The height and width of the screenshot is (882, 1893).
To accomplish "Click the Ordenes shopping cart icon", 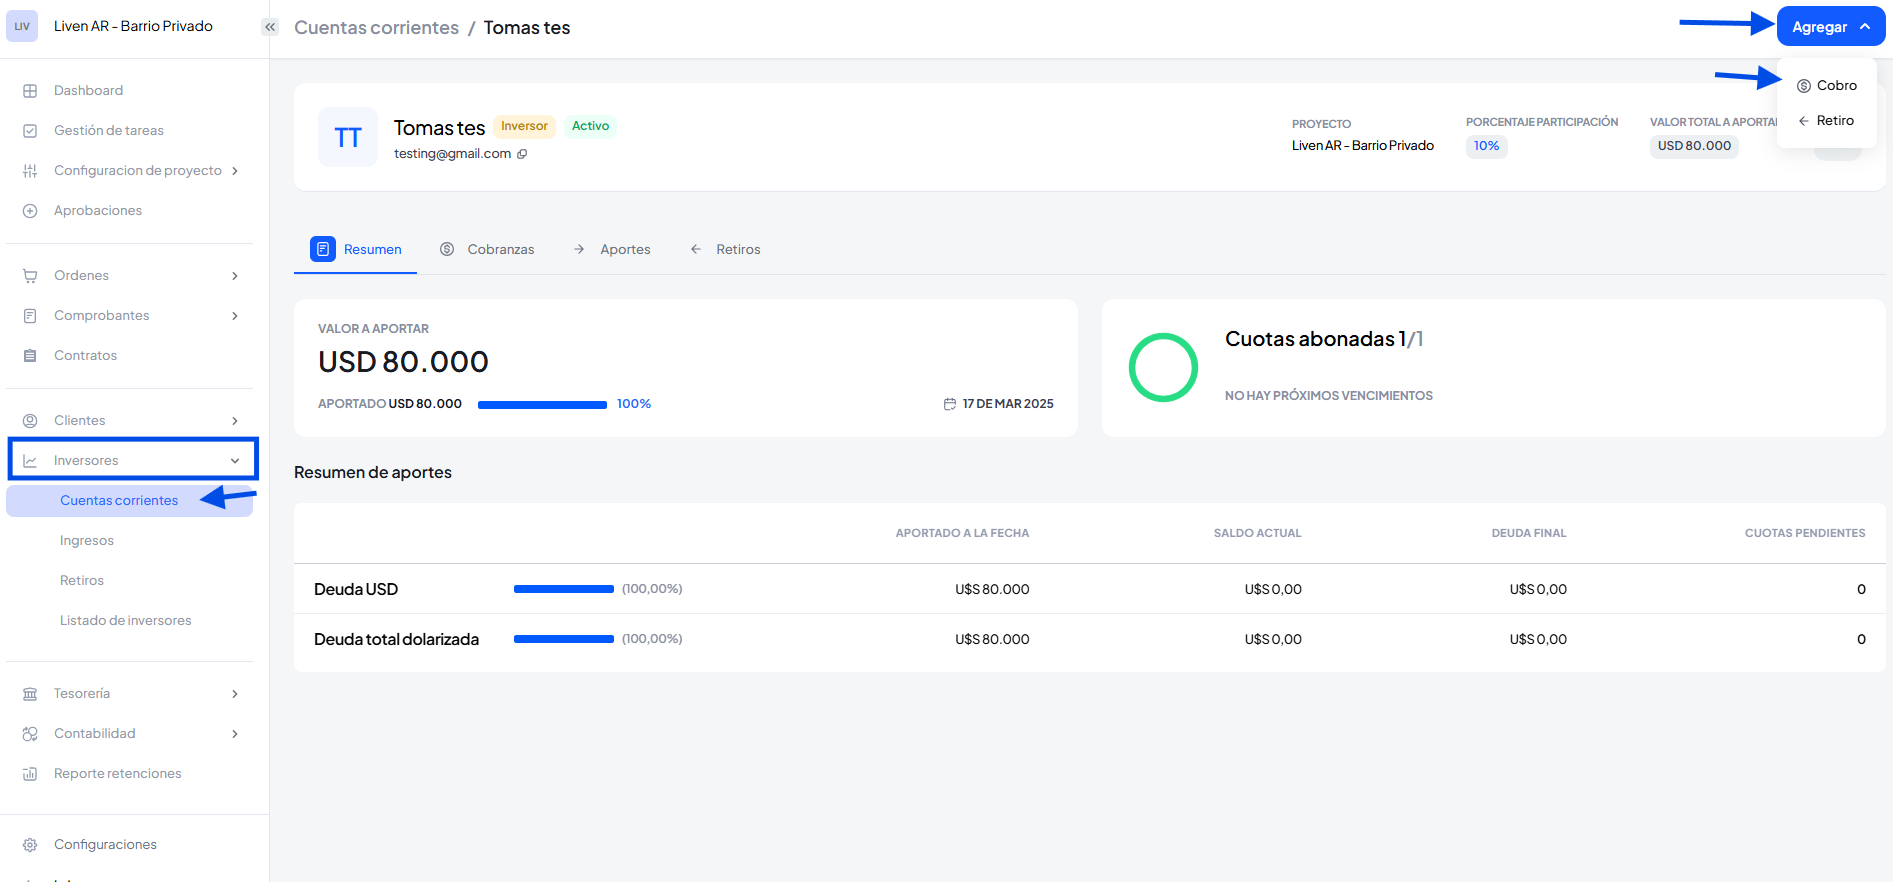I will click(30, 276).
